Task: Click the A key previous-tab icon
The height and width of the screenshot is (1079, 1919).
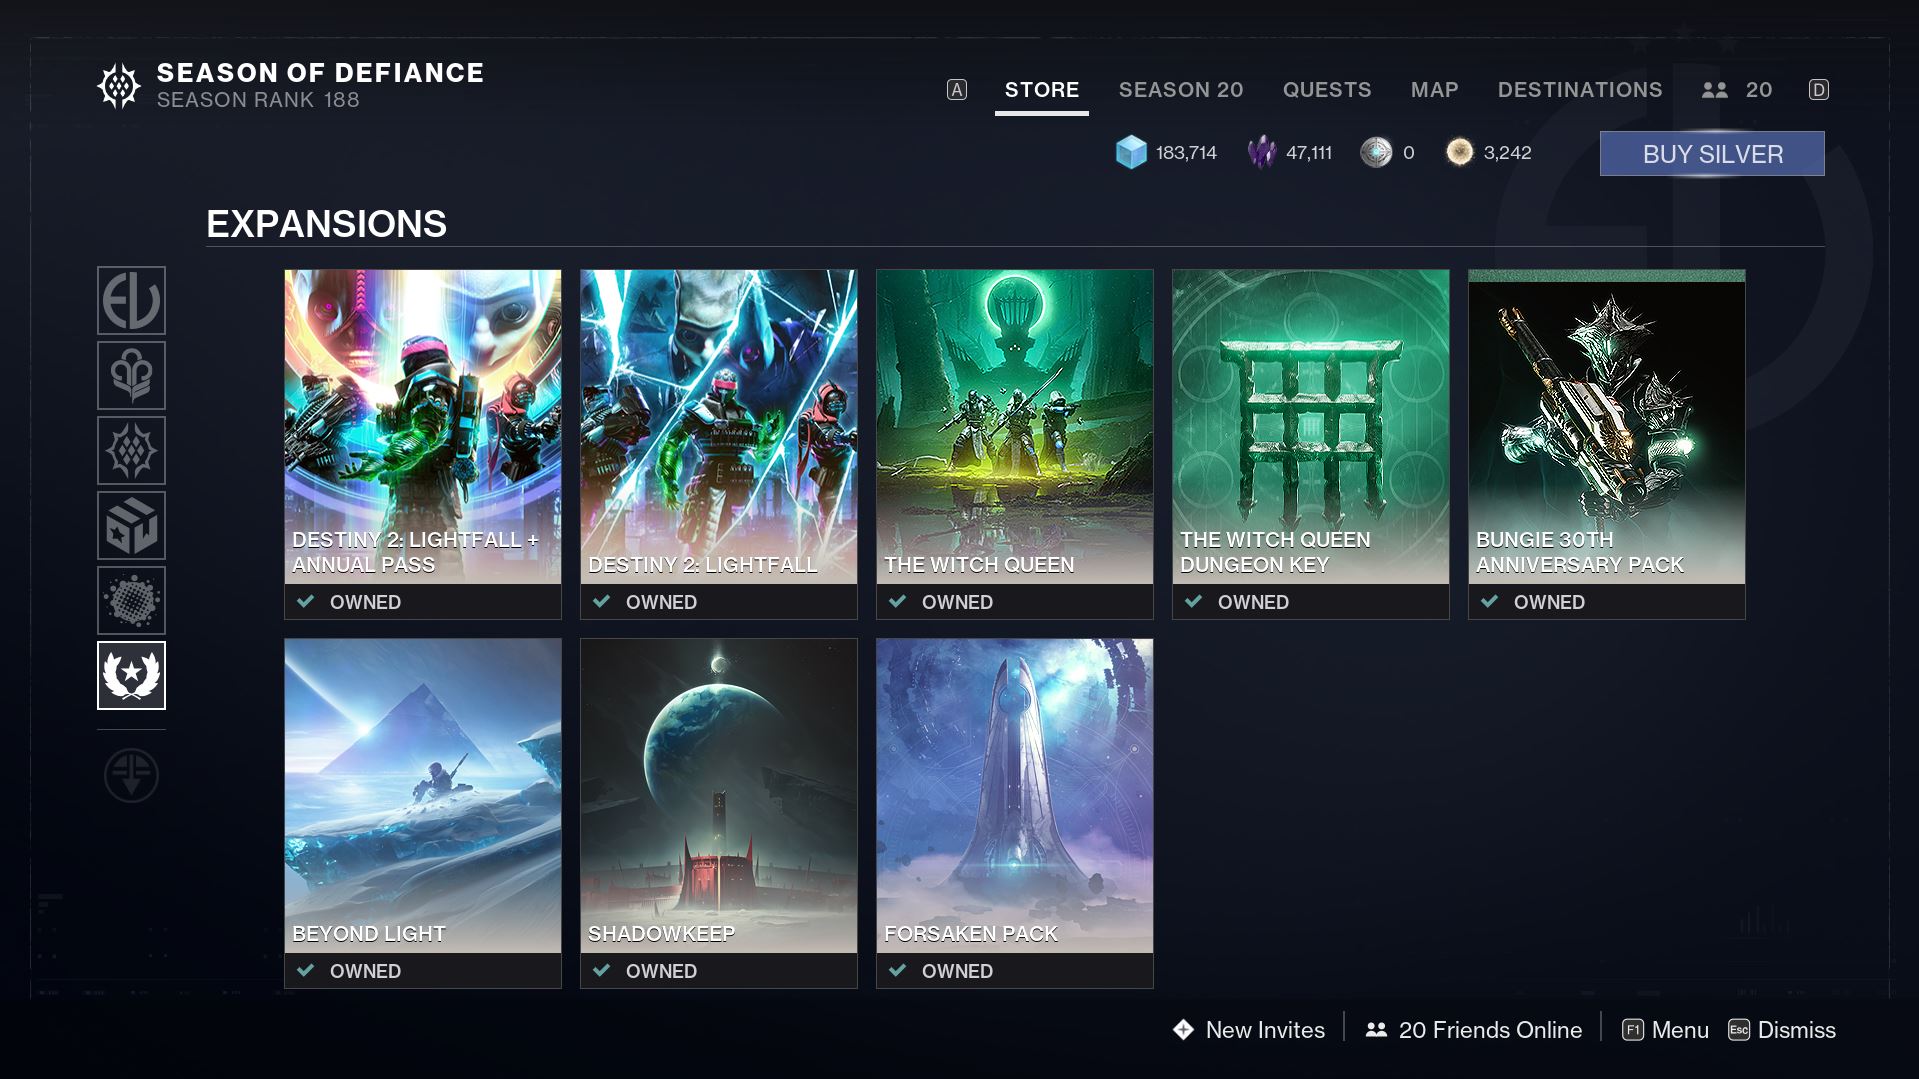Action: pyautogui.click(x=957, y=90)
